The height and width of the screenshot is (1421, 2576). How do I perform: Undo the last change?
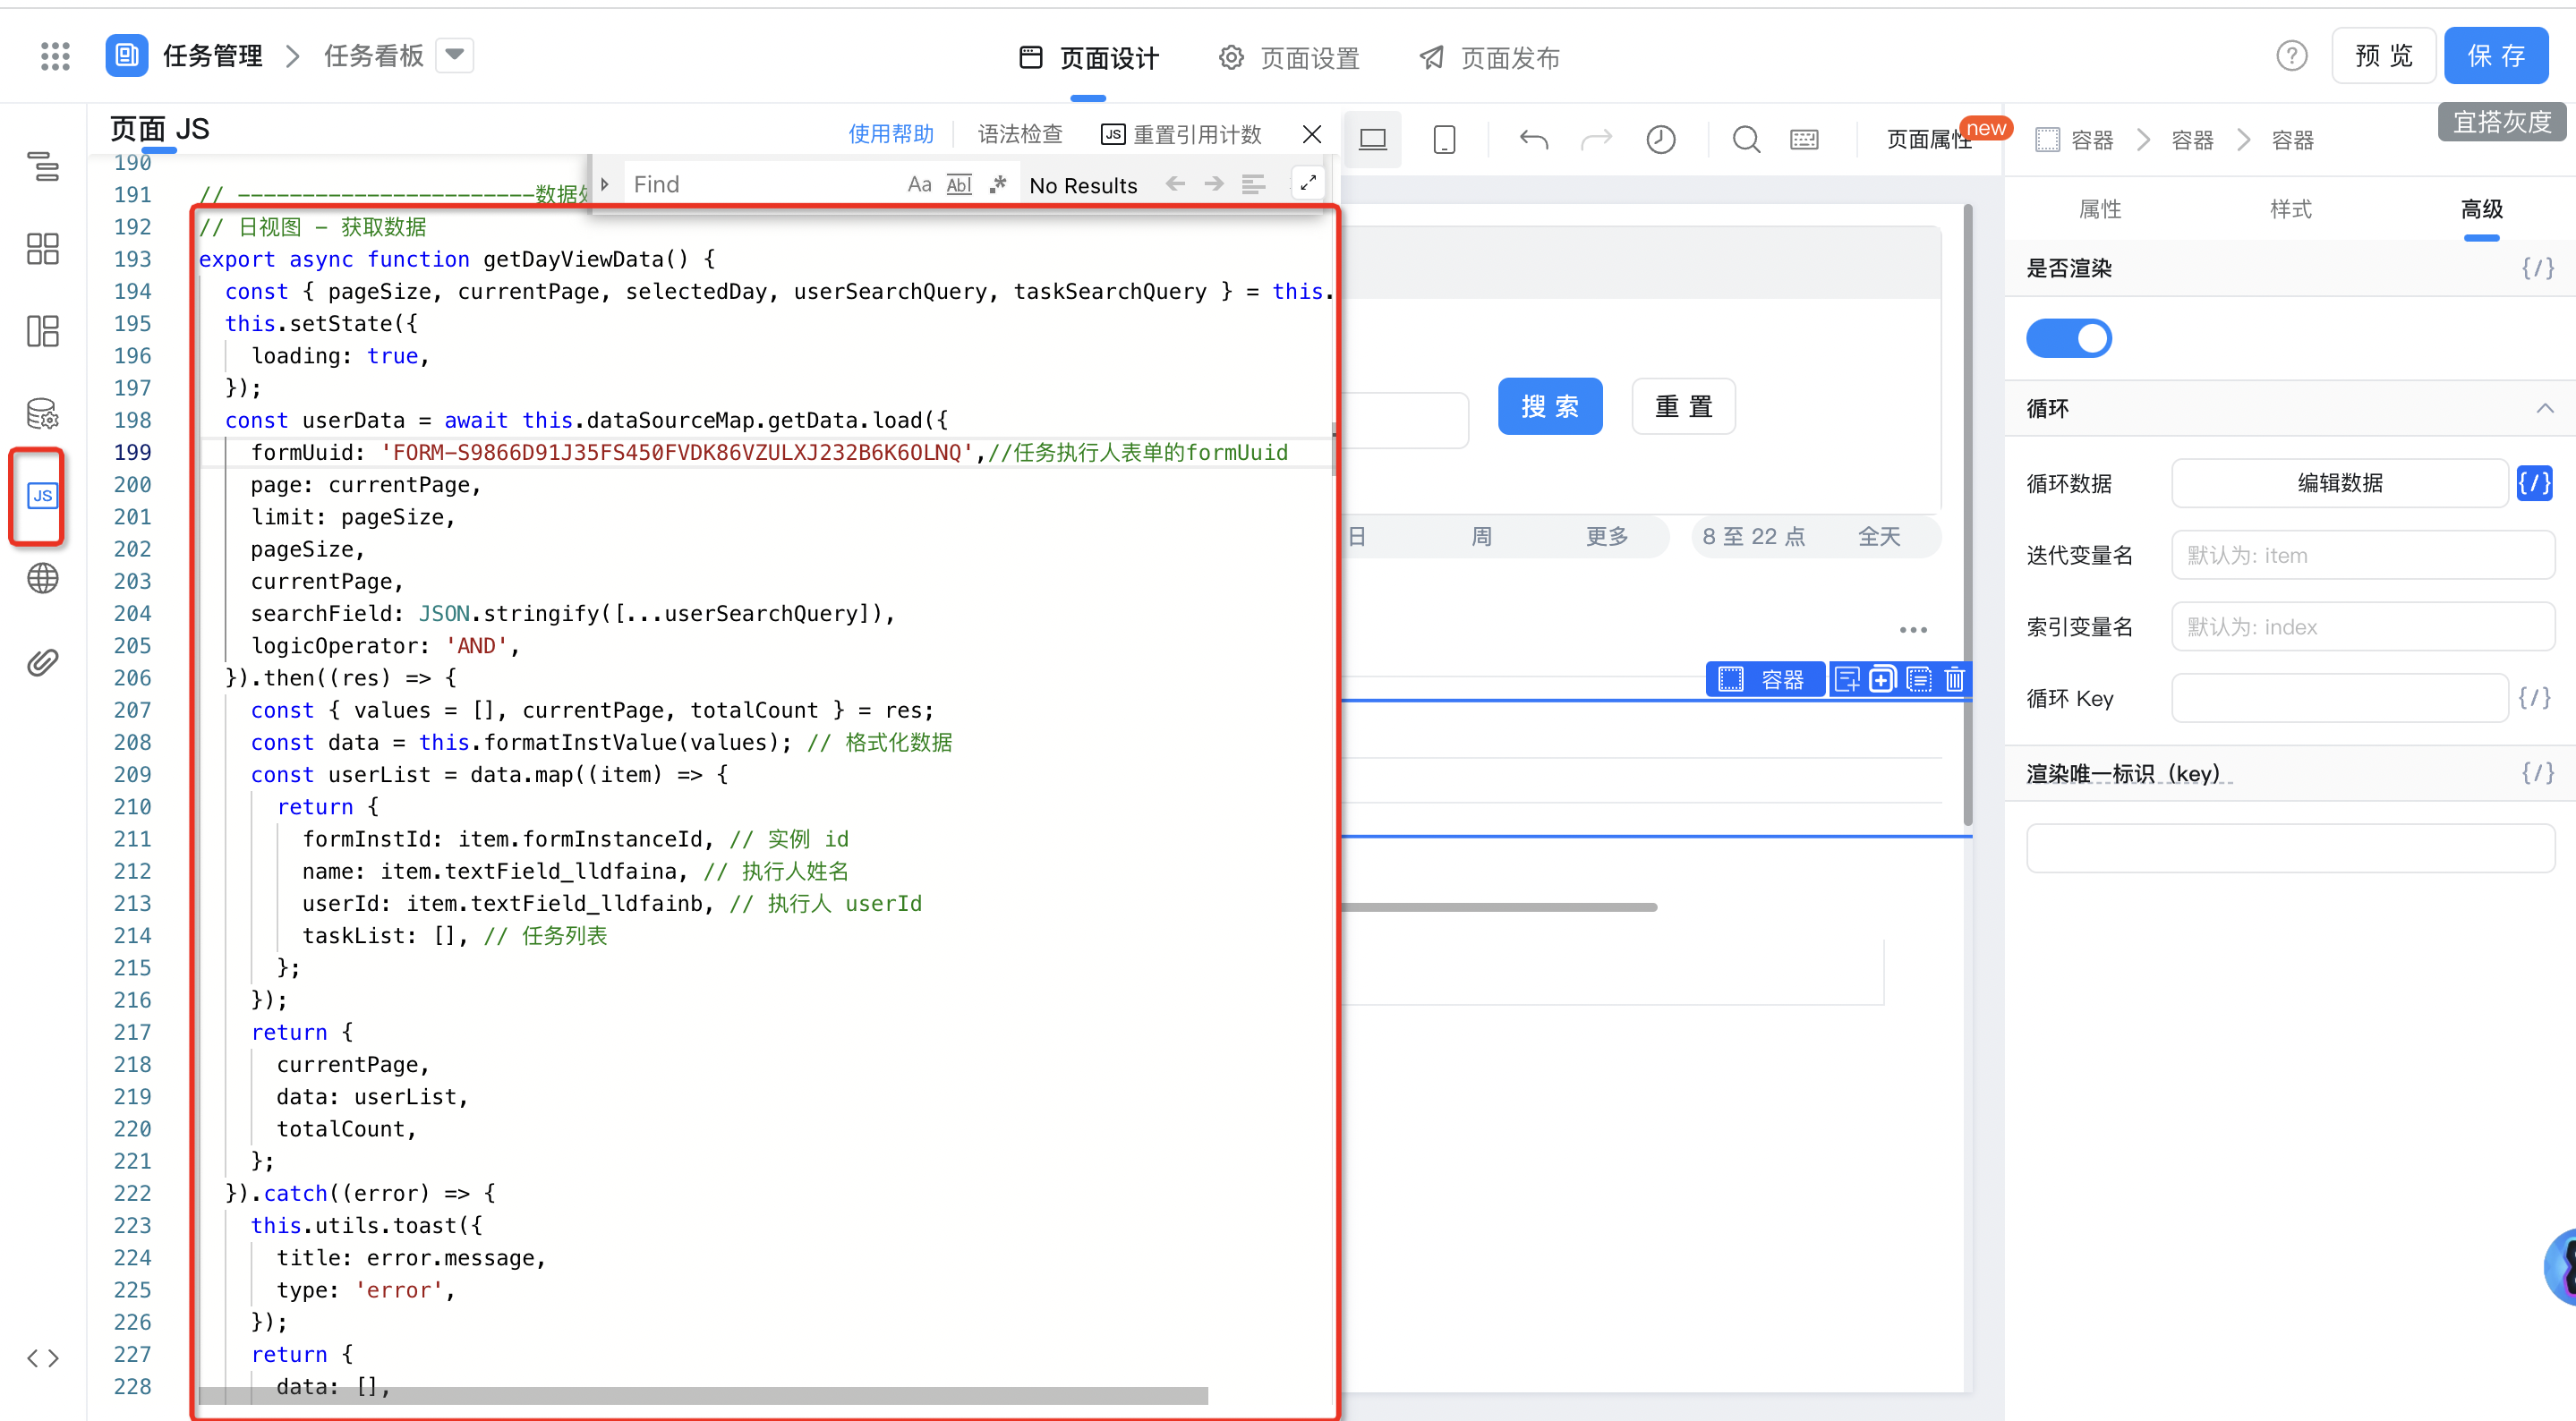1533,139
